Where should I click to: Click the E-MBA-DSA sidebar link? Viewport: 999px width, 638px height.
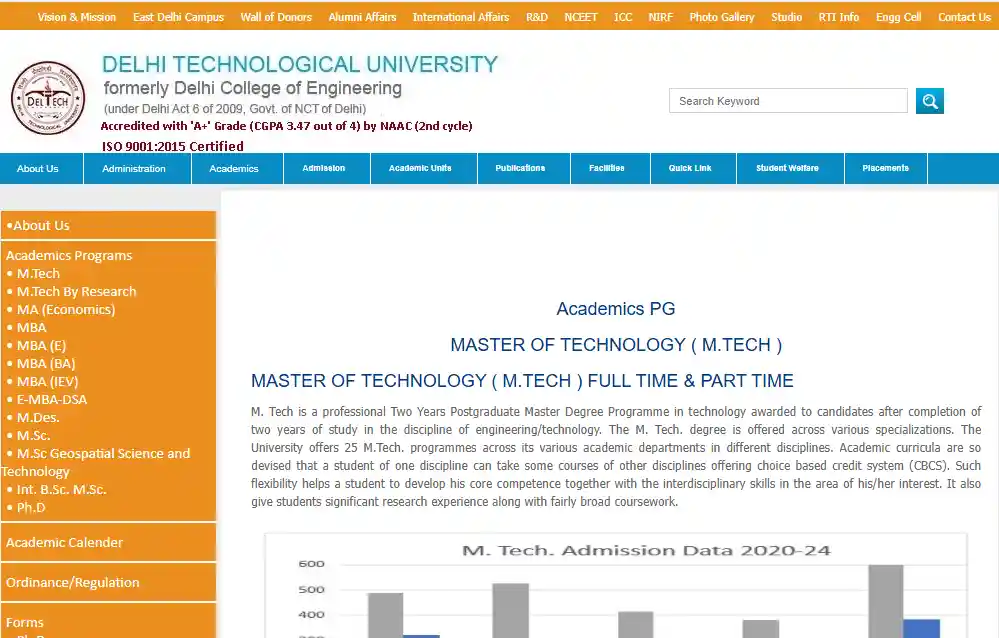pyautogui.click(x=52, y=400)
